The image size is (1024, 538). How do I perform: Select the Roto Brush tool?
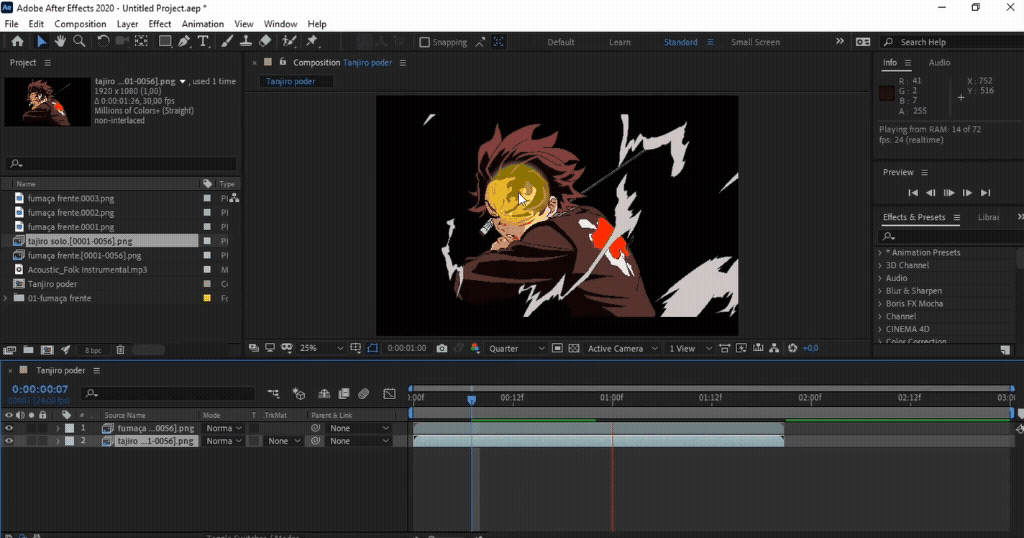click(289, 42)
